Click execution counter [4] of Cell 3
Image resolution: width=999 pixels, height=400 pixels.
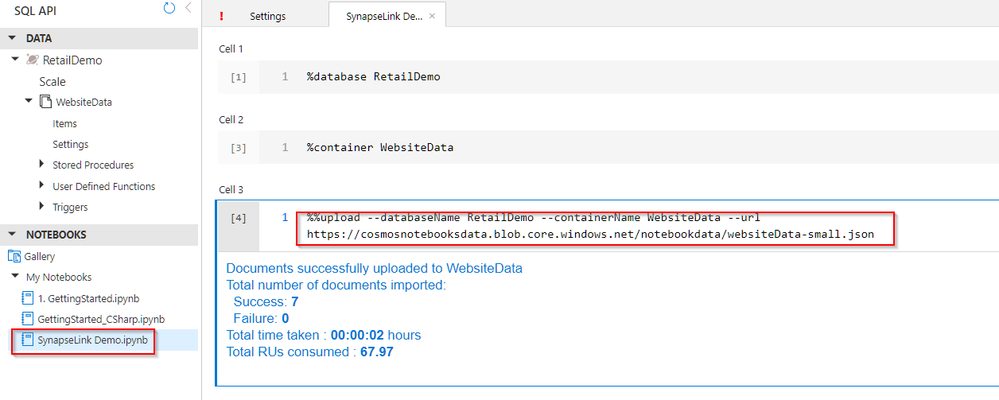tap(238, 218)
